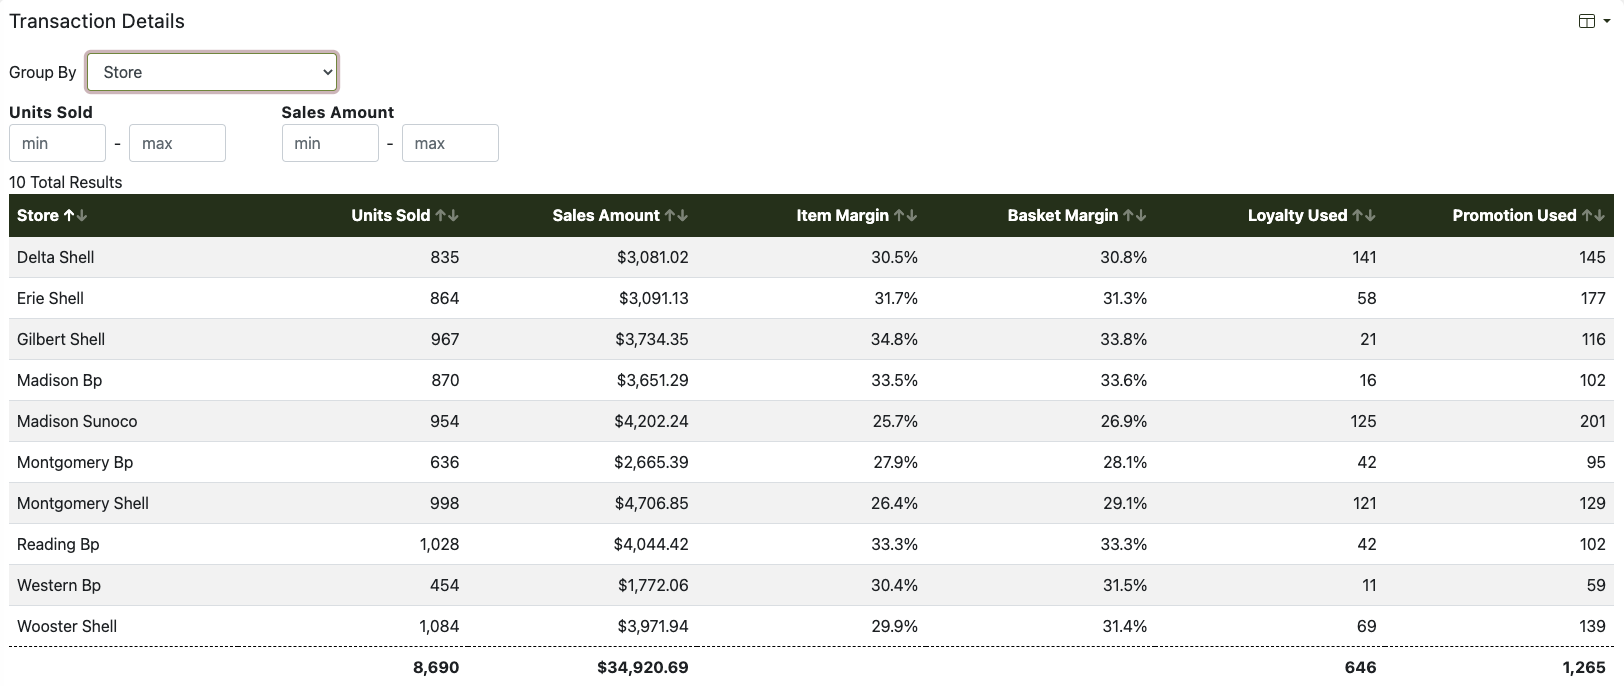The width and height of the screenshot is (1624, 686).
Task: Click the 33.6% basket margin for Madison Bp
Action: point(1124,380)
